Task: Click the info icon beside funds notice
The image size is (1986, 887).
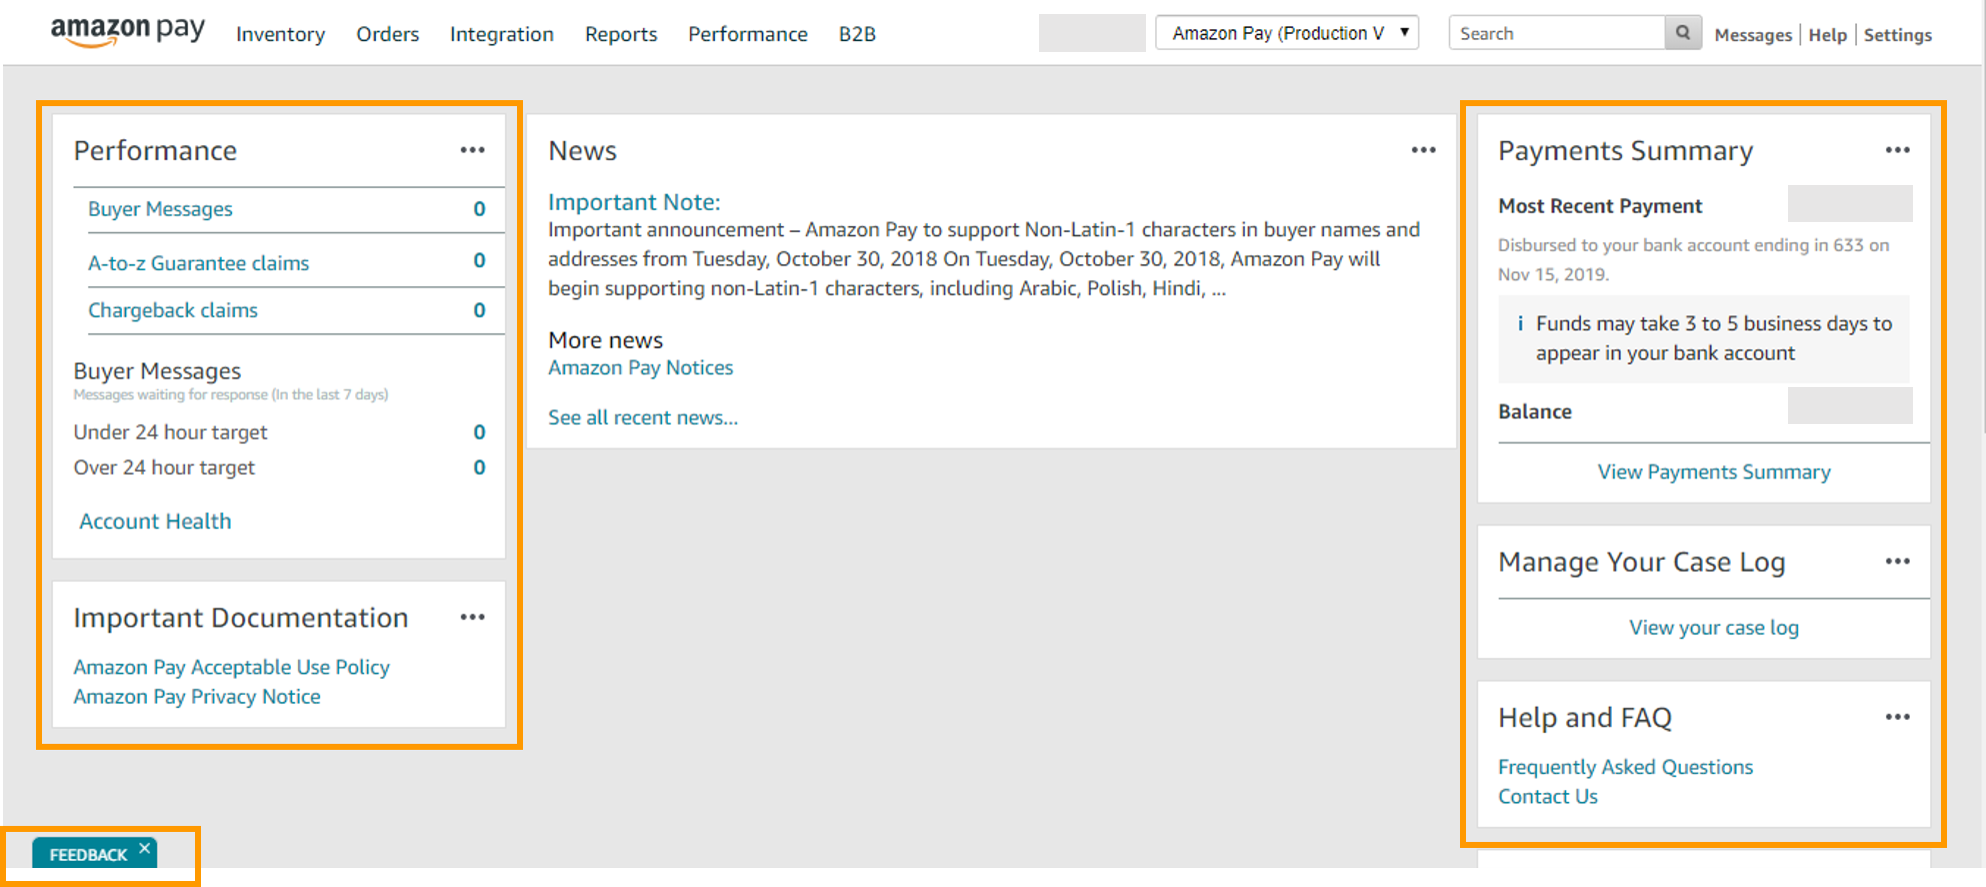Action: point(1520,323)
